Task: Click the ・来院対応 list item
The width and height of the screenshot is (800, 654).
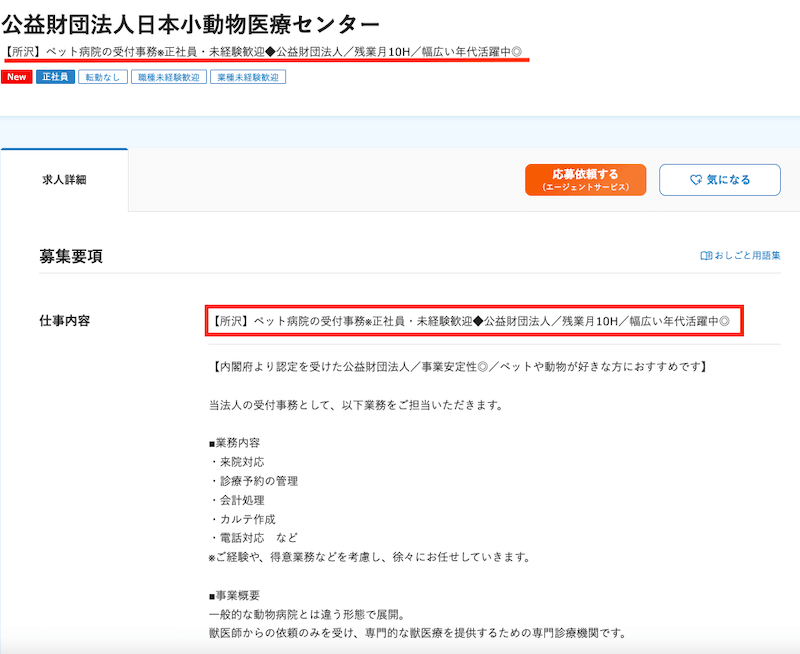Action: (237, 462)
